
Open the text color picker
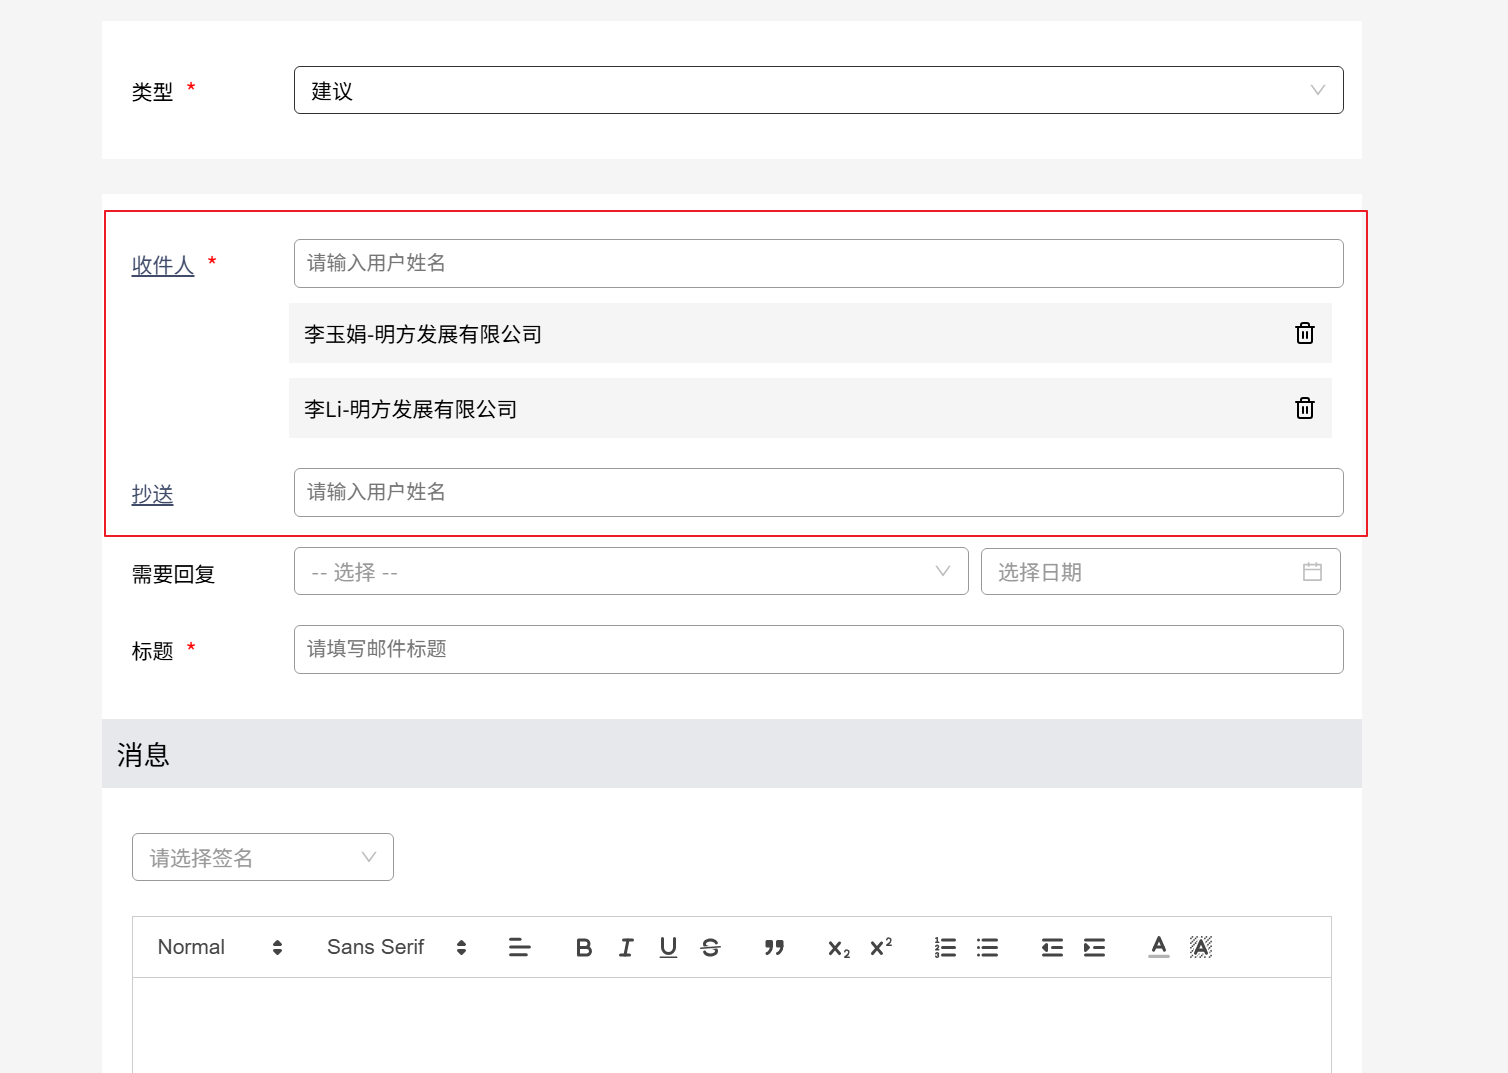pos(1158,948)
